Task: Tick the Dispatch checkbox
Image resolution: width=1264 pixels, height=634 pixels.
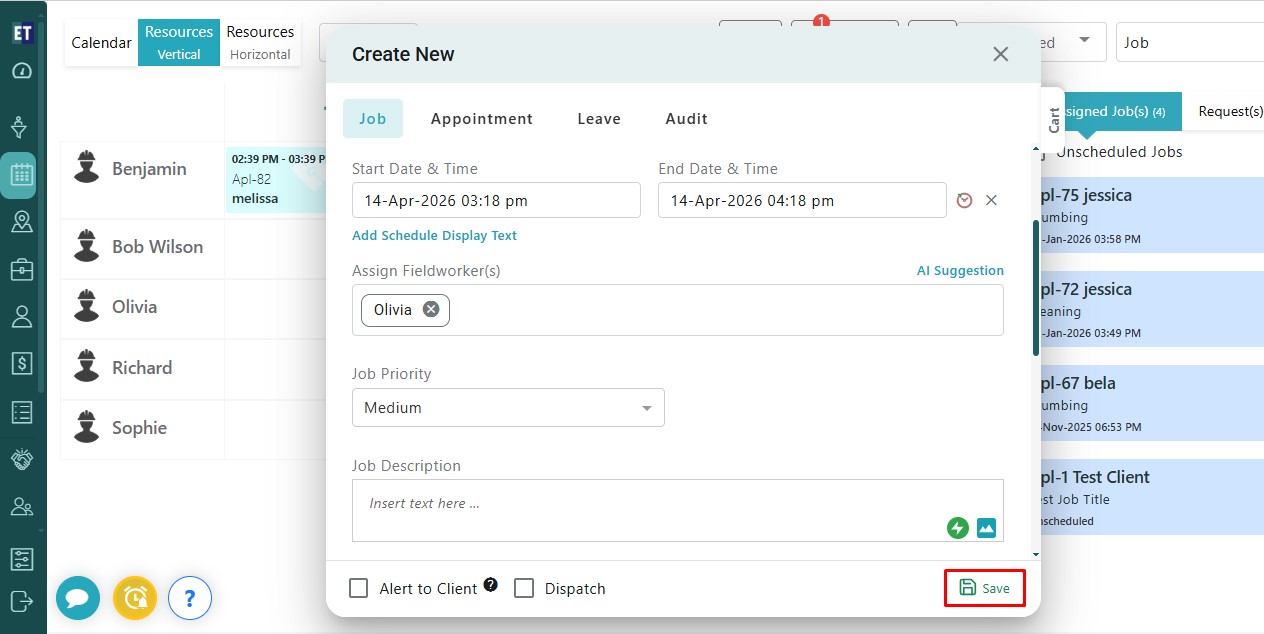Action: [524, 588]
